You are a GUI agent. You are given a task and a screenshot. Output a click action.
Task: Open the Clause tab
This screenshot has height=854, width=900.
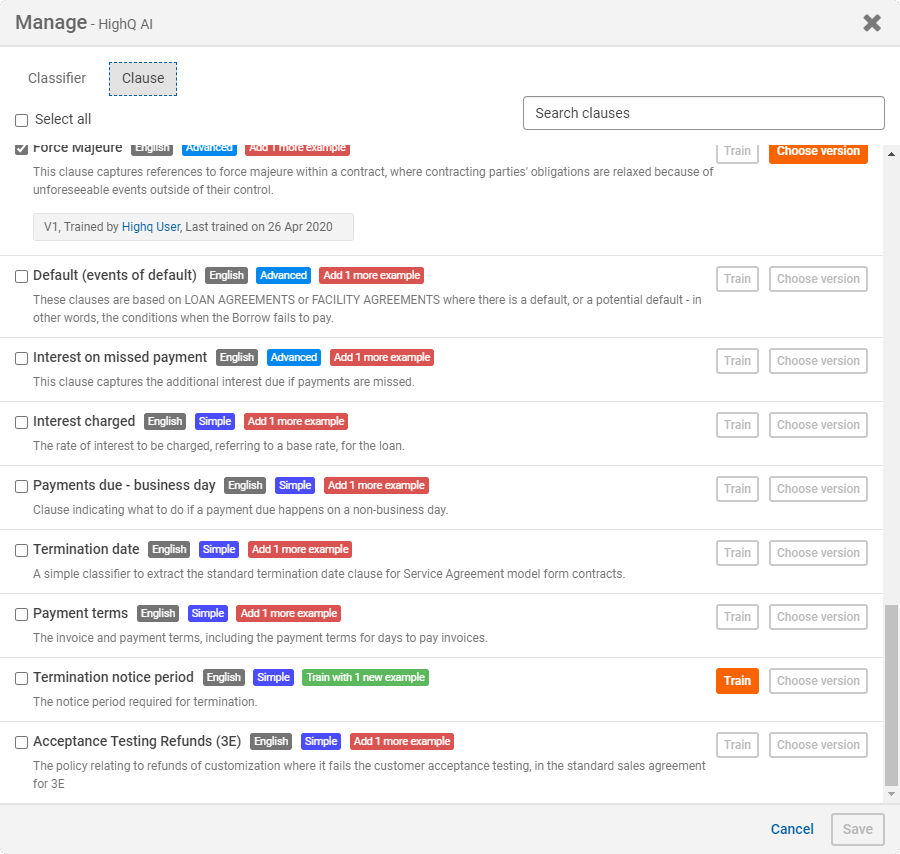(x=143, y=79)
